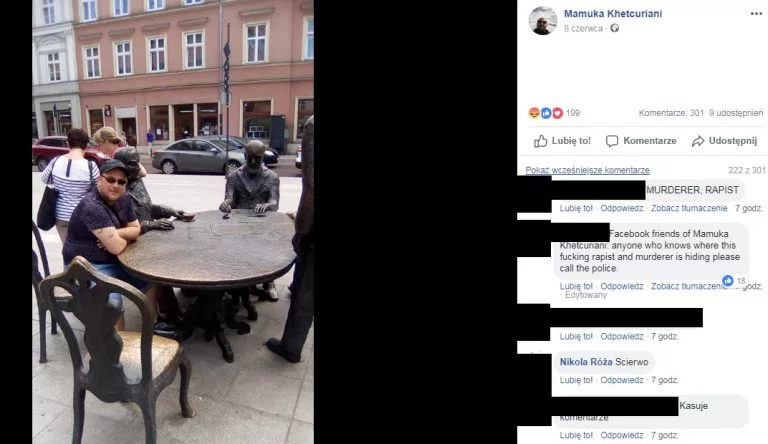
Task: Click the blue like badge with 18 reactions
Action: click(x=728, y=280)
